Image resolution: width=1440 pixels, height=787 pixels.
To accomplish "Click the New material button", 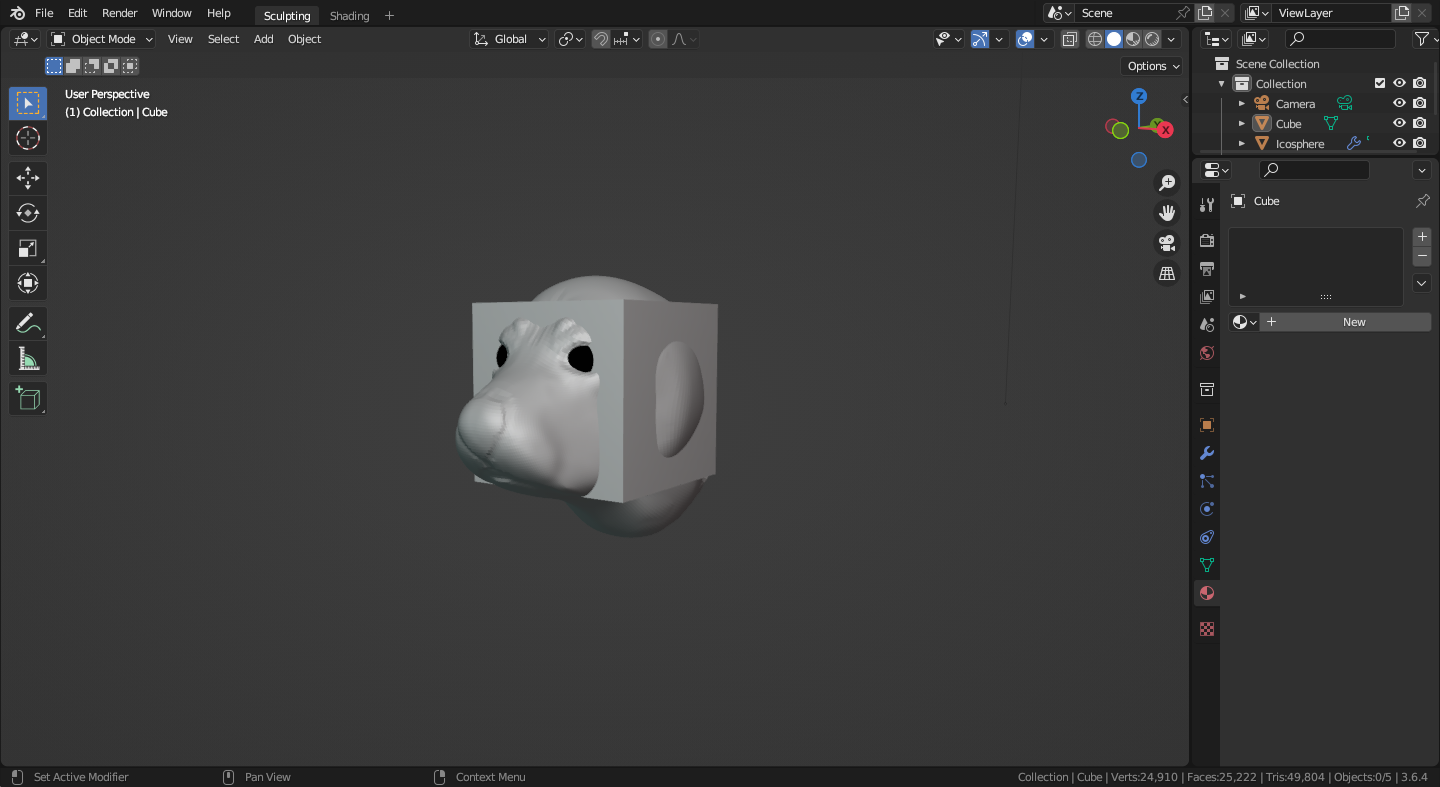I will [x=1353, y=322].
